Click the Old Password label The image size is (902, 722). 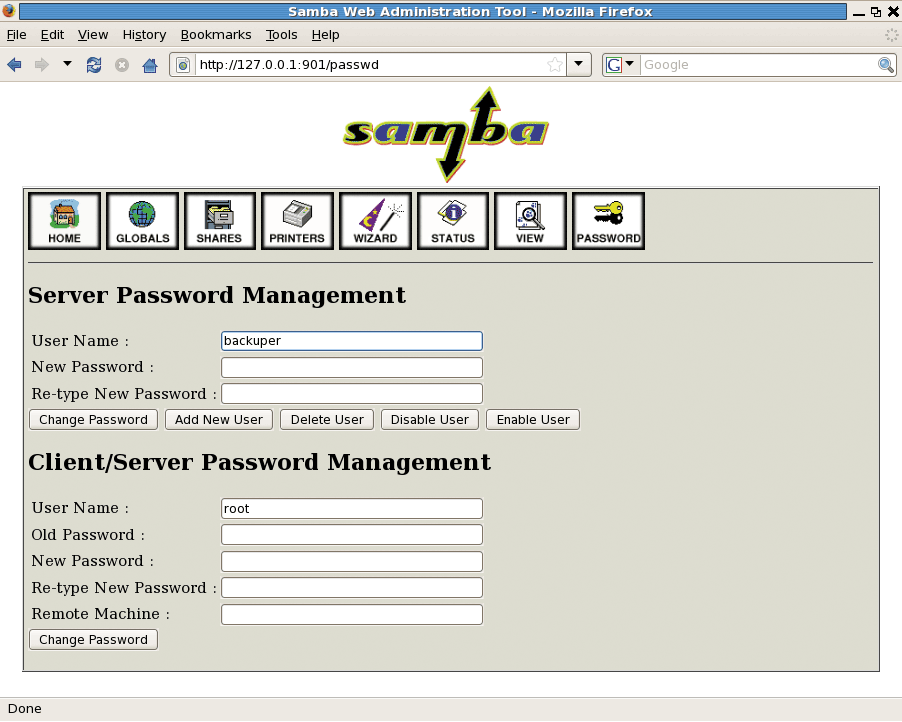(x=88, y=534)
